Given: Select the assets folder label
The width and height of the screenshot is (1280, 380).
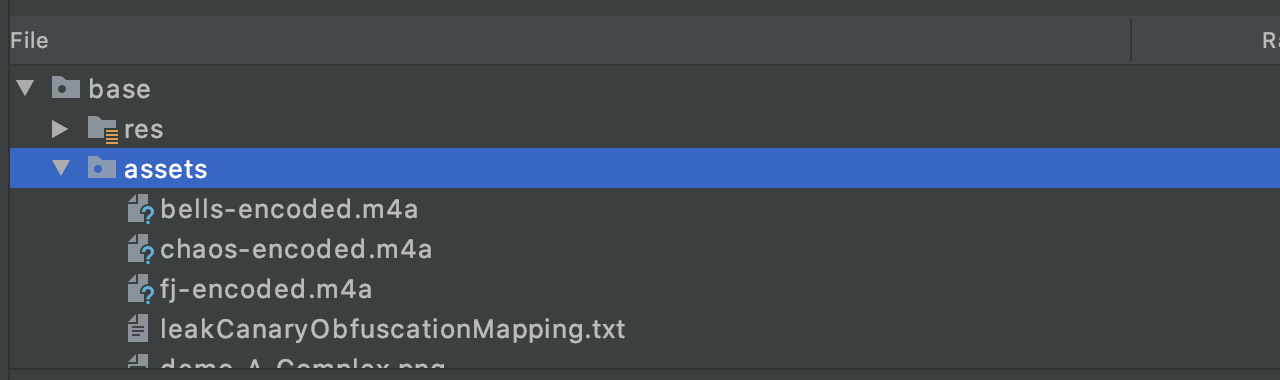Looking at the screenshot, I should point(166,169).
